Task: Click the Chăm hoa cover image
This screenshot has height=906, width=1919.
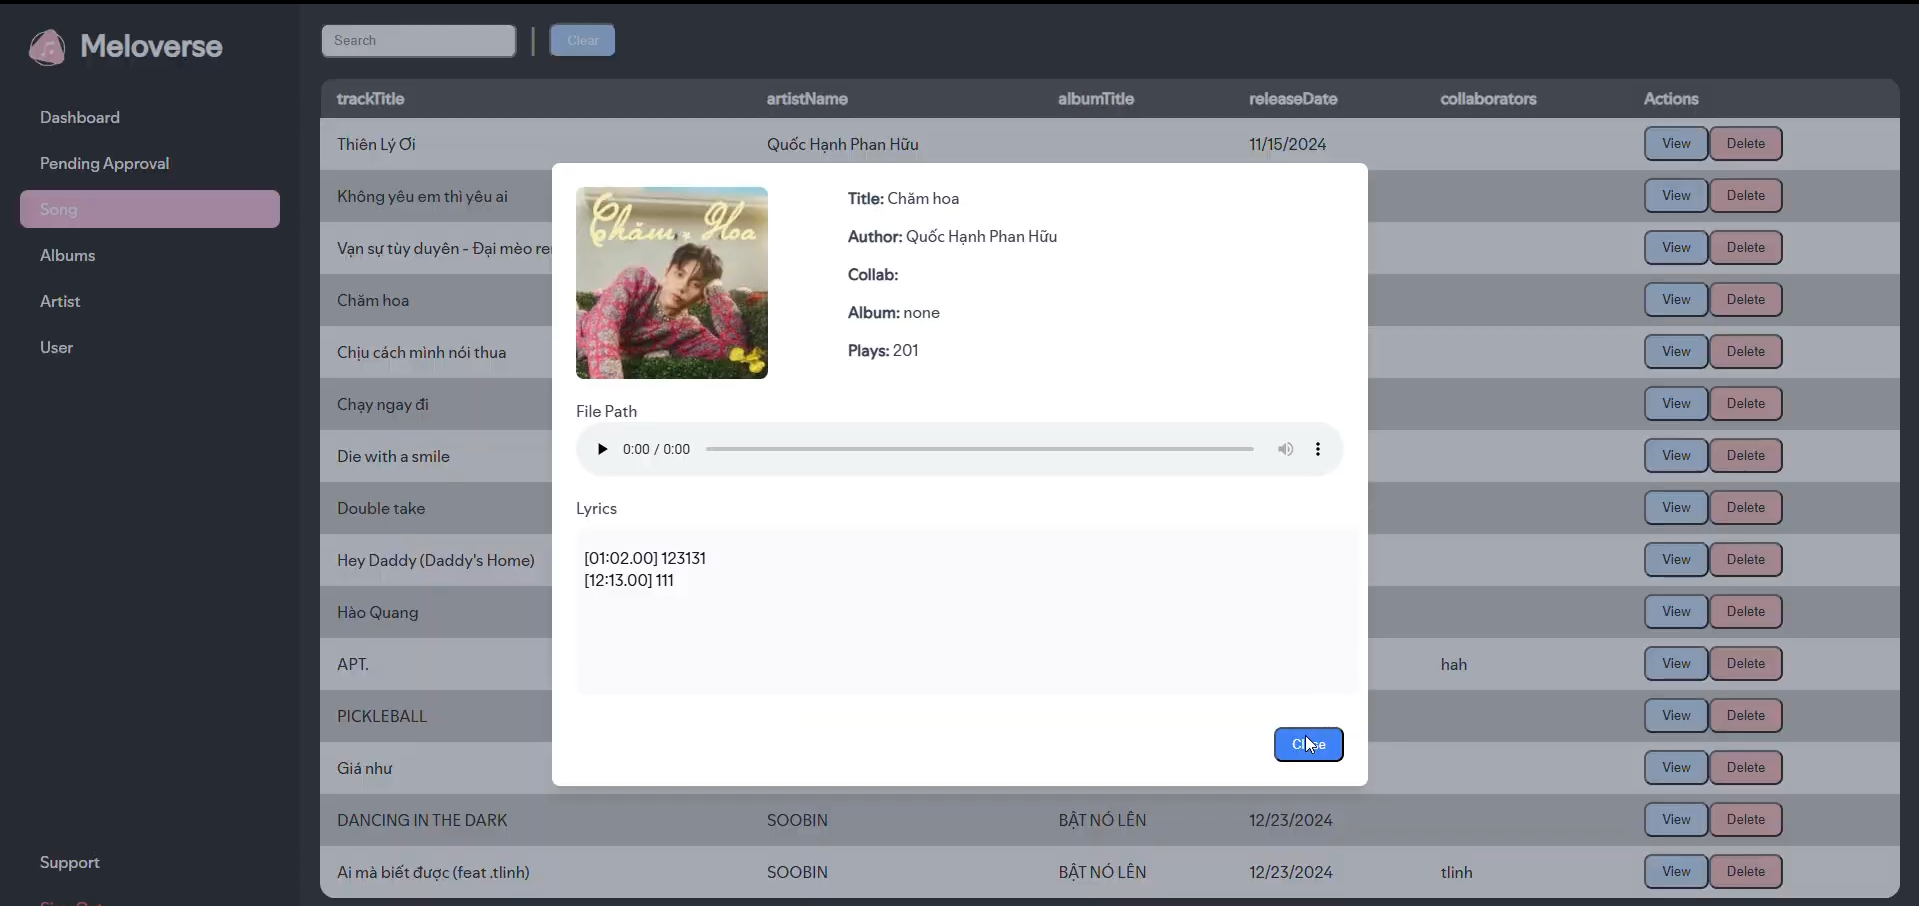Action: [672, 283]
